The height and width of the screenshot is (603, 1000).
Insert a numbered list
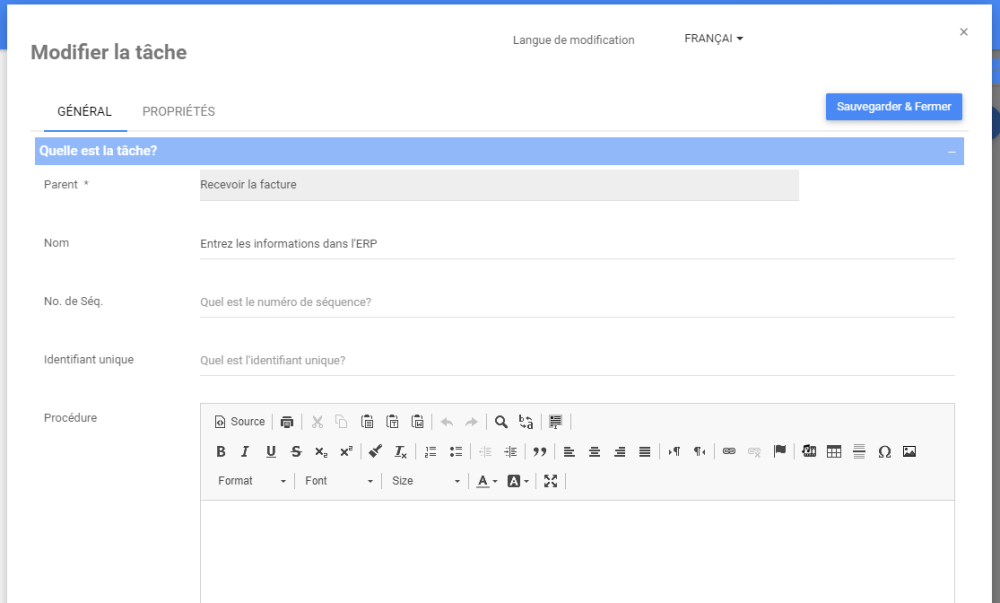click(x=430, y=451)
